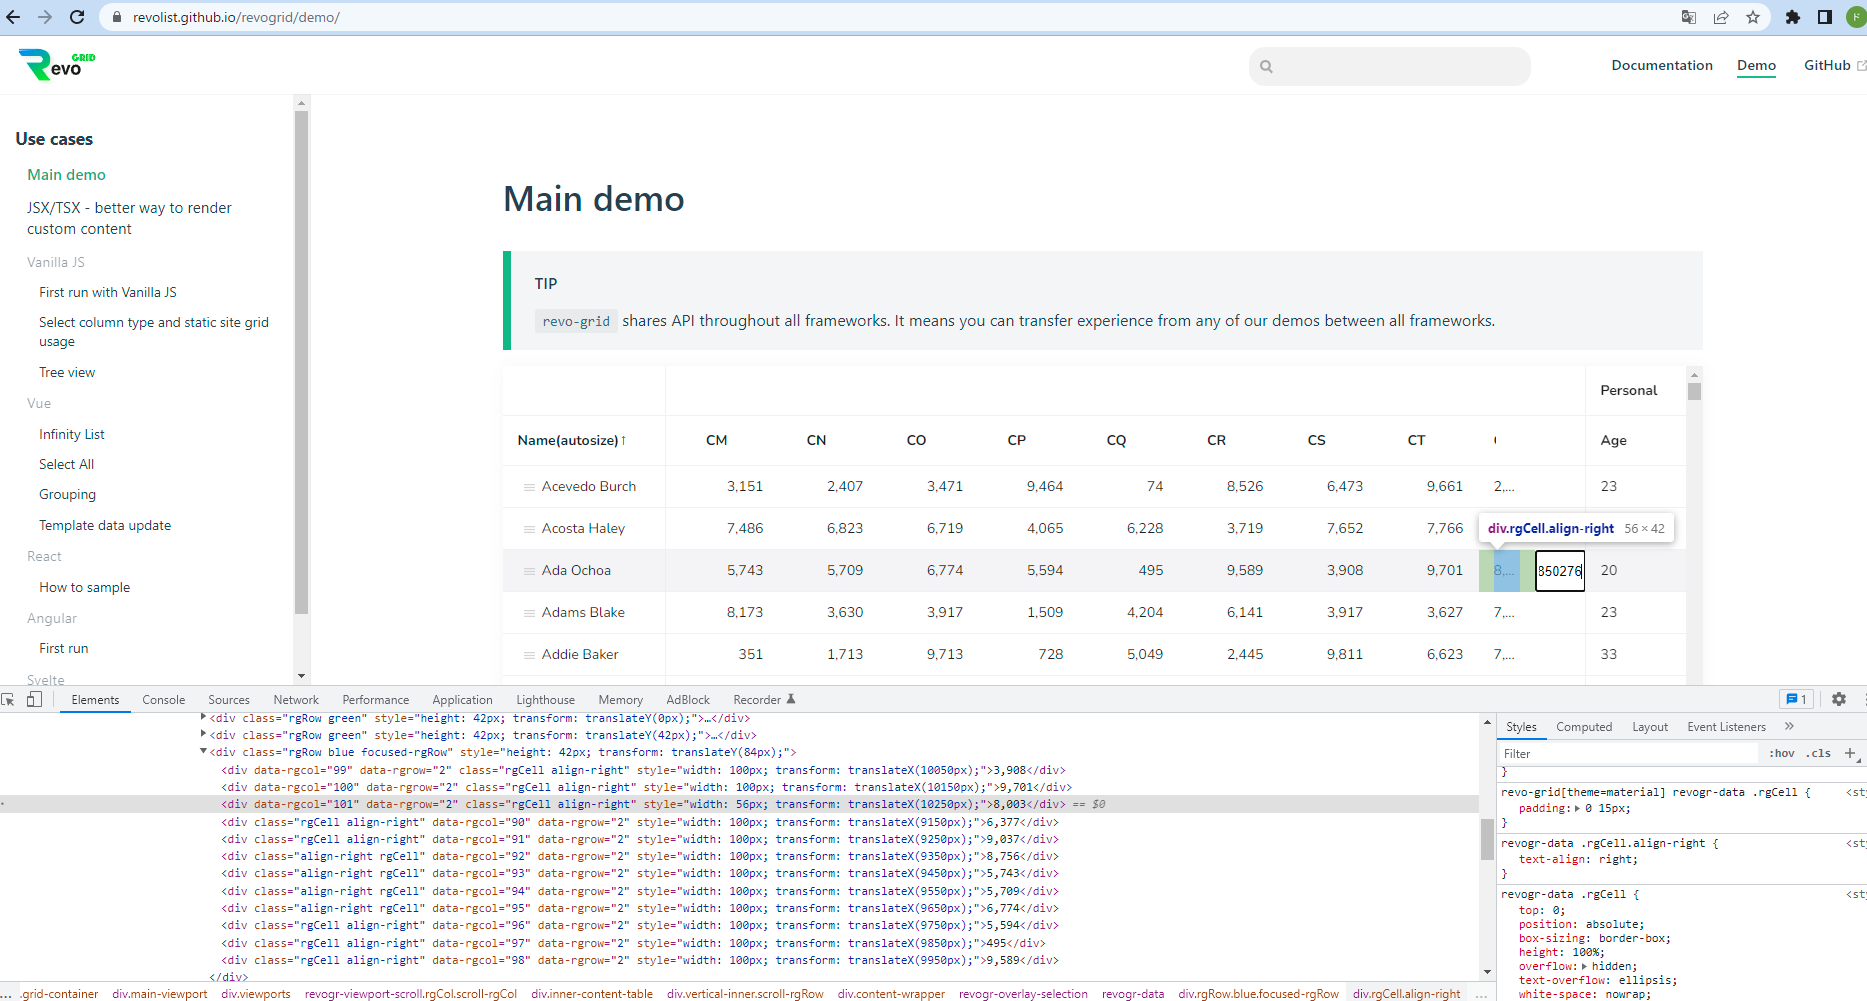Show more Styles pane tabs chevron
1867x1001 pixels.
(x=1790, y=727)
